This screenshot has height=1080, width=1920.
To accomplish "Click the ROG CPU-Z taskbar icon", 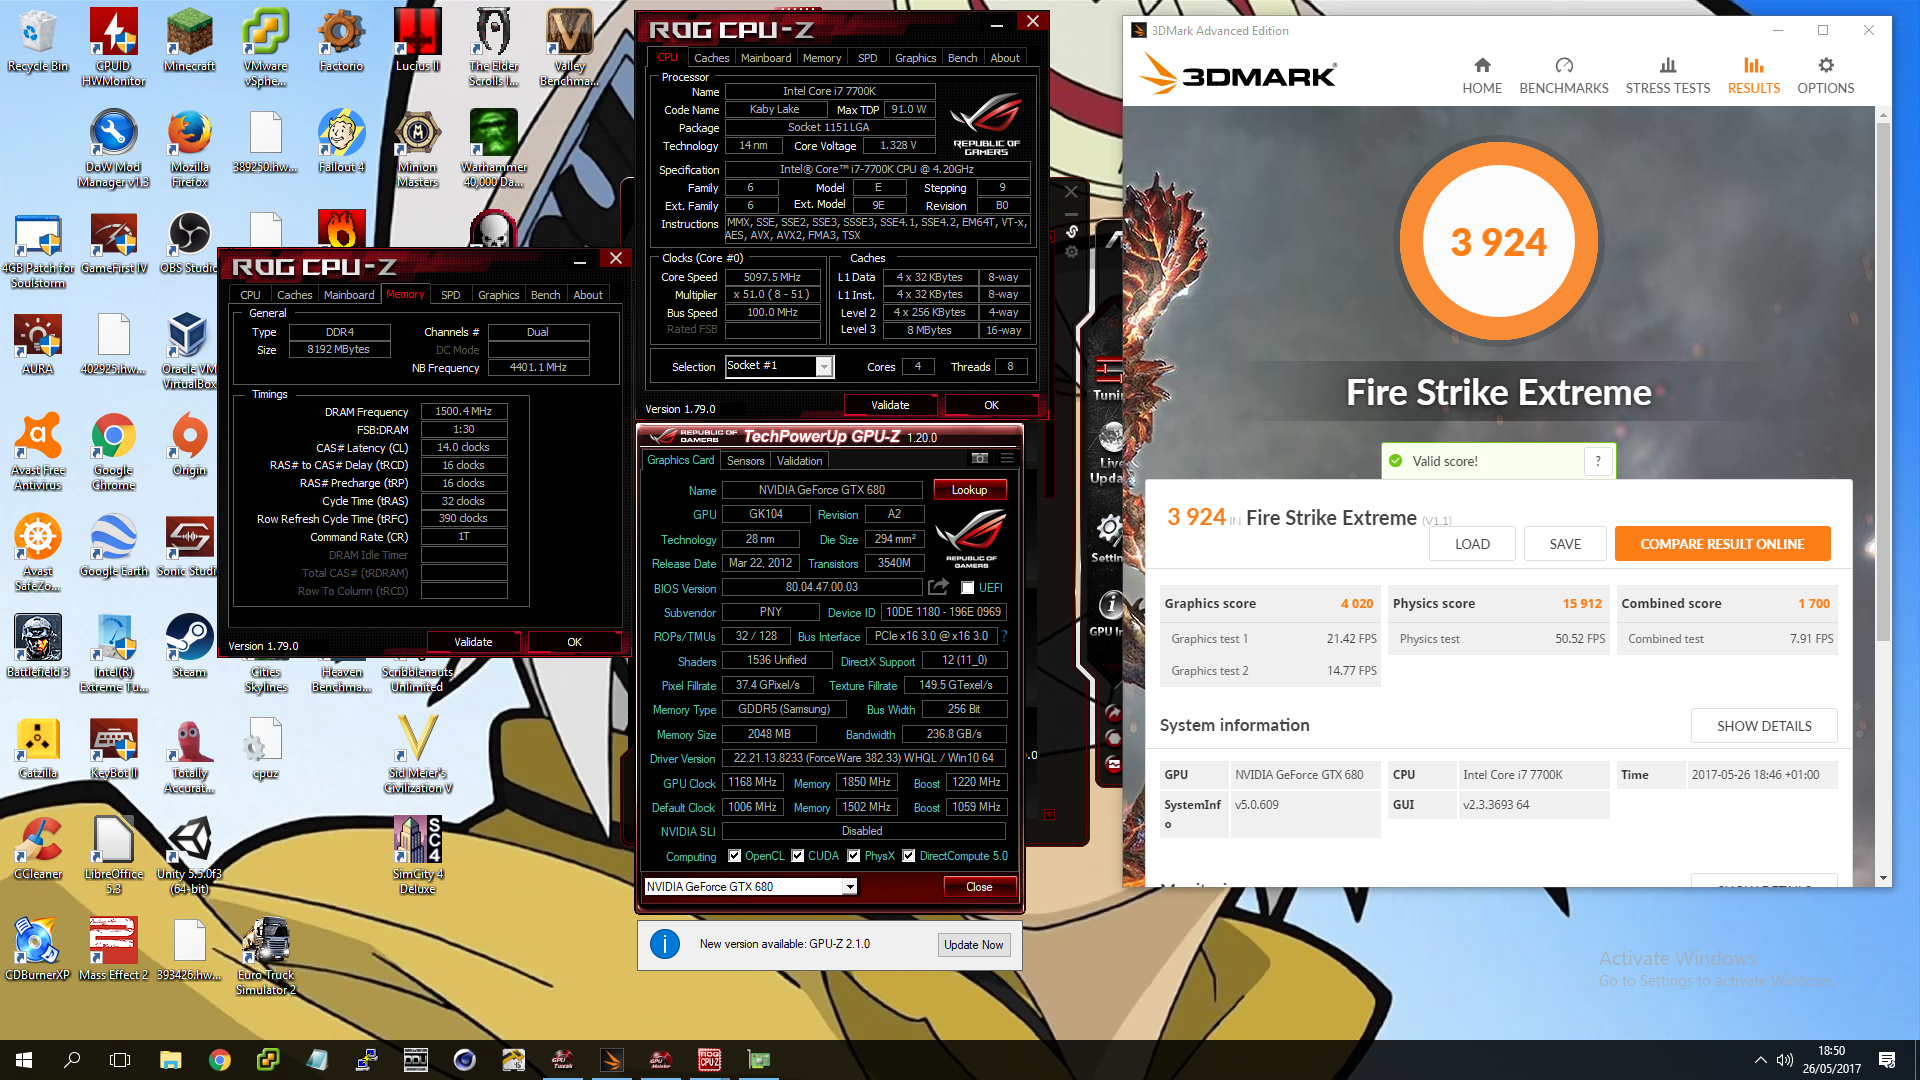I will (709, 1060).
